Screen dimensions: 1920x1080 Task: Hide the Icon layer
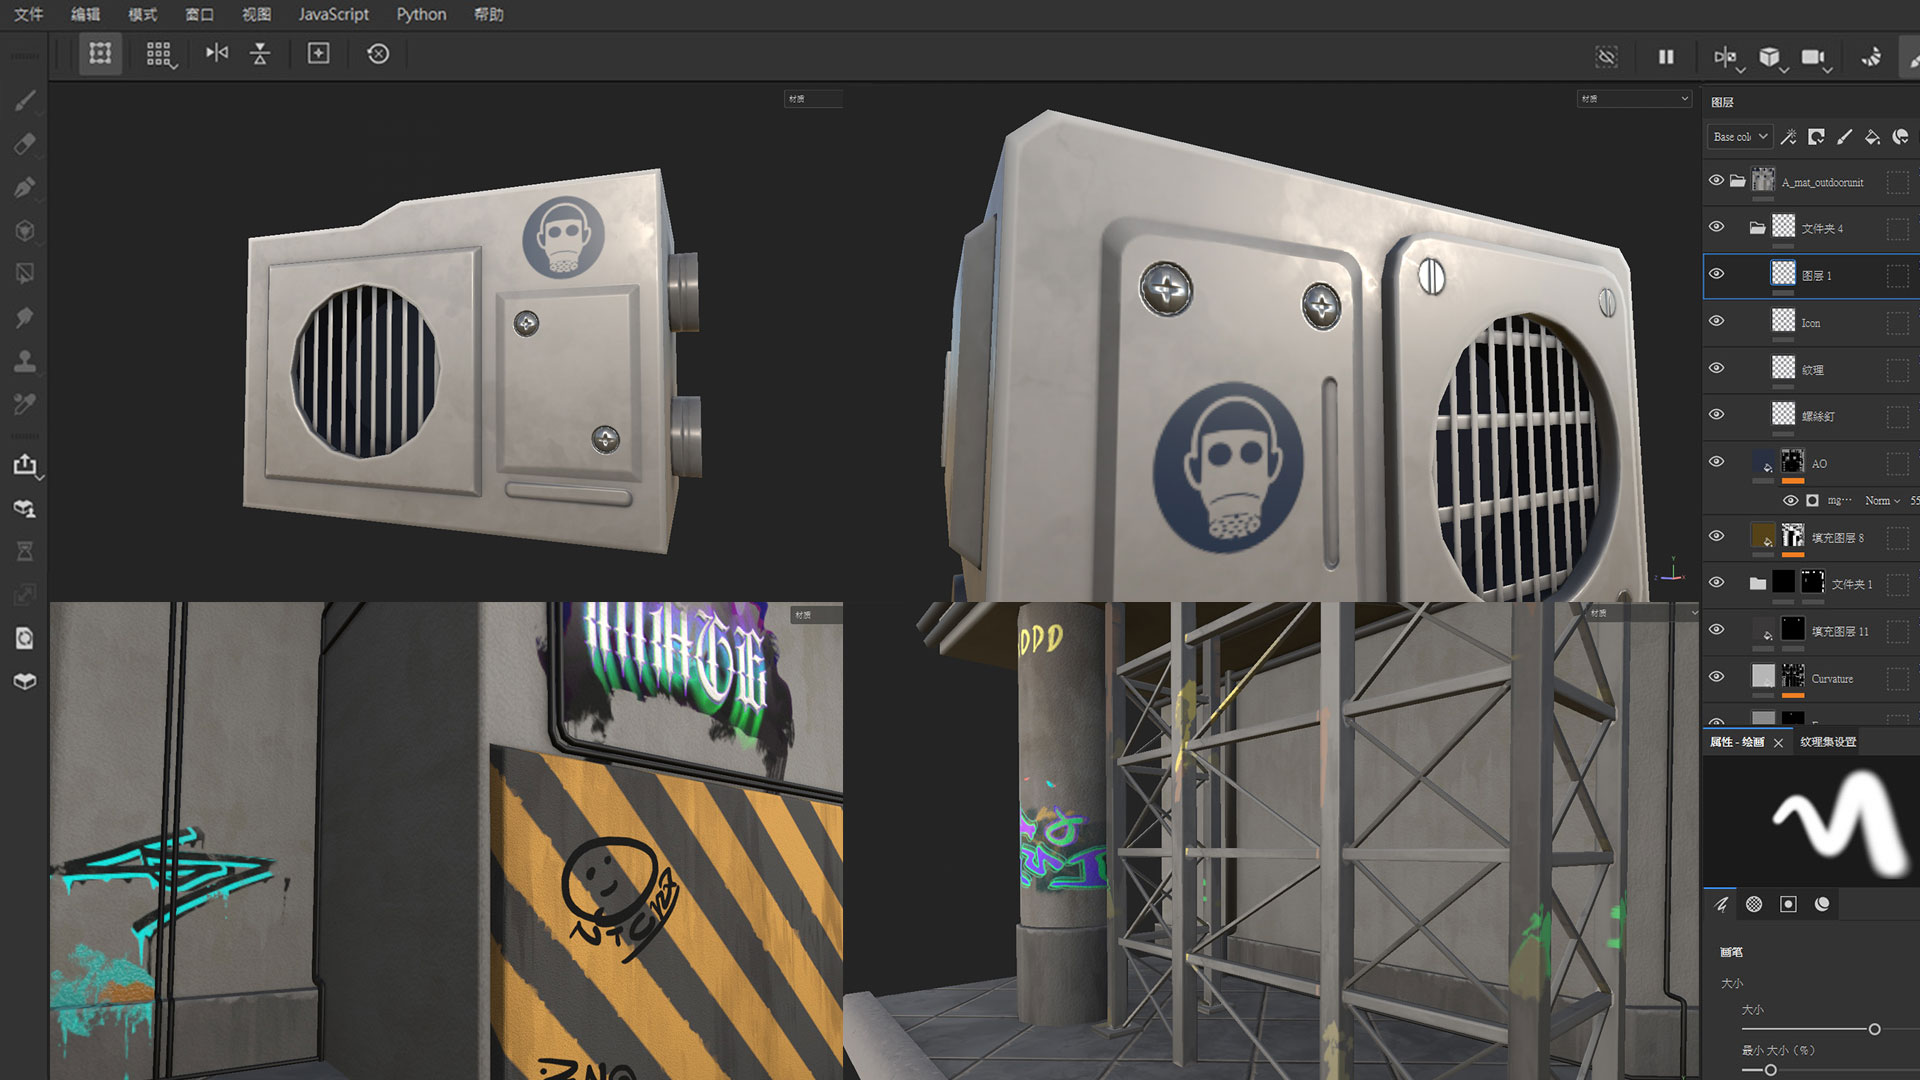pyautogui.click(x=1716, y=322)
